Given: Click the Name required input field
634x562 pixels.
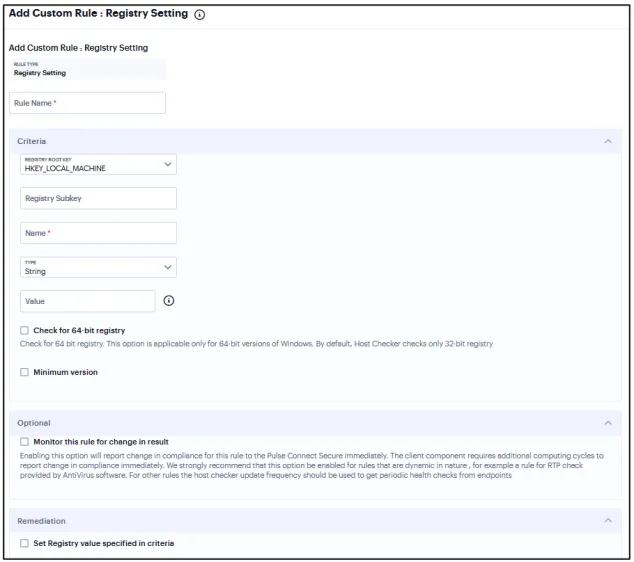Looking at the screenshot, I should [x=98, y=233].
